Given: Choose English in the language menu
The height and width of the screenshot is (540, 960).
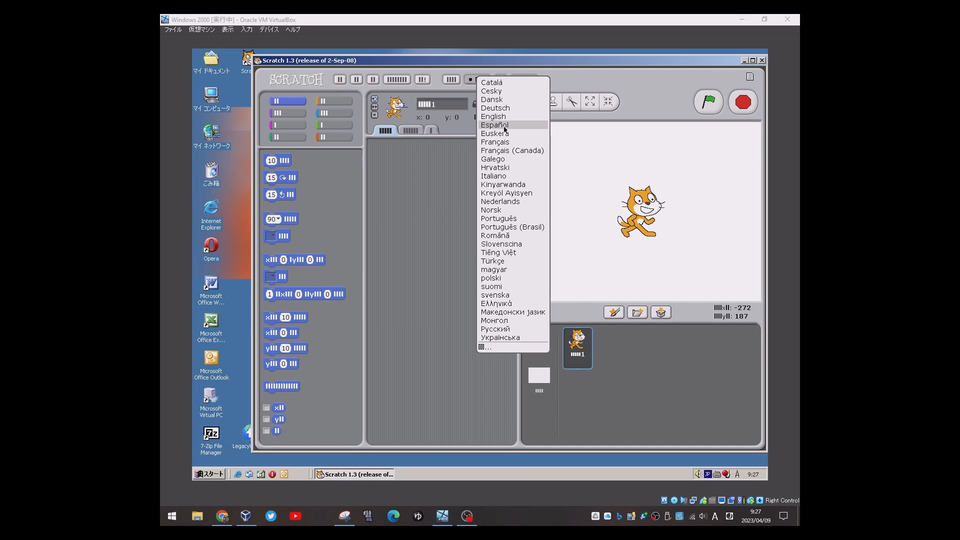Looking at the screenshot, I should (512, 116).
